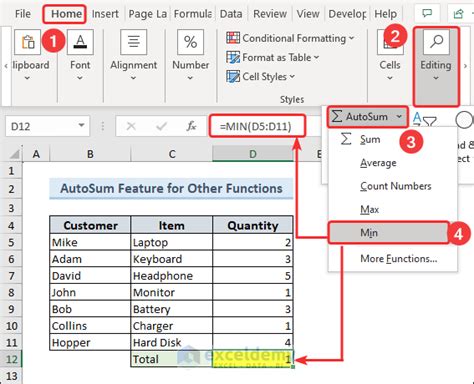474x384 pixels.
Task: Click the AutoSum sigma icon
Action: click(x=337, y=117)
